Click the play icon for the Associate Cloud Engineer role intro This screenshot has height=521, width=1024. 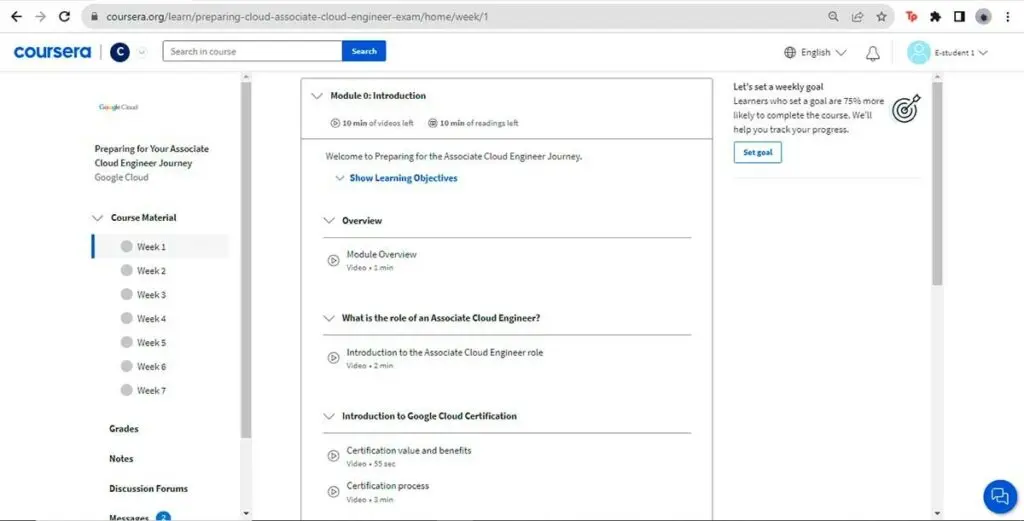click(x=333, y=358)
